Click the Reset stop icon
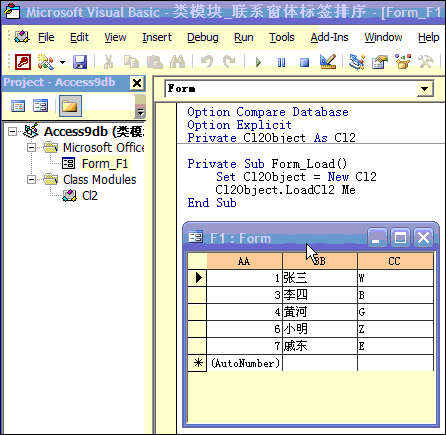Image resolution: width=446 pixels, height=435 pixels. (x=304, y=63)
